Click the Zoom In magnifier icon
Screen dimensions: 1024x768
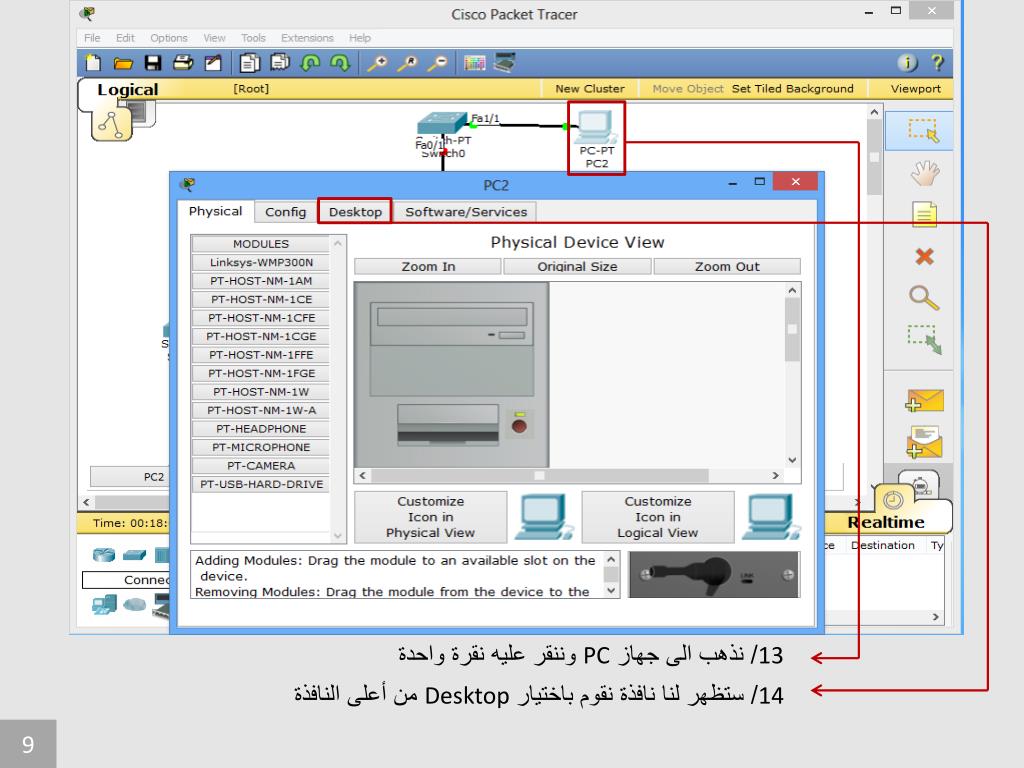377,63
